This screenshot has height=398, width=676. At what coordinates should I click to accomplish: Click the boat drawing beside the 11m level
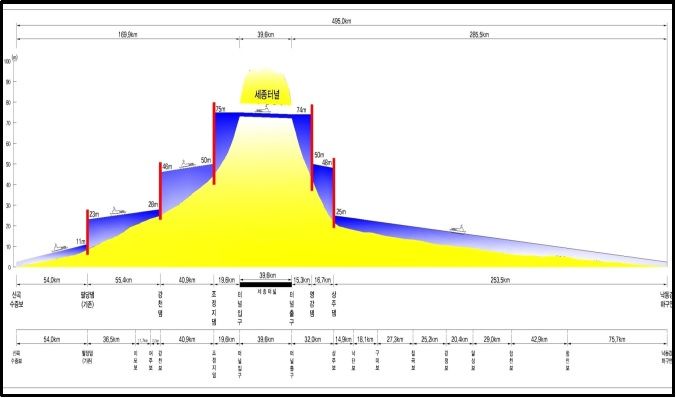click(60, 248)
